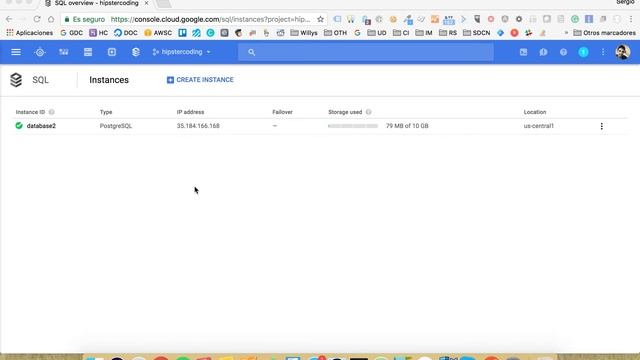
Task: Bookmark this page with the star icon
Action: 320,19
